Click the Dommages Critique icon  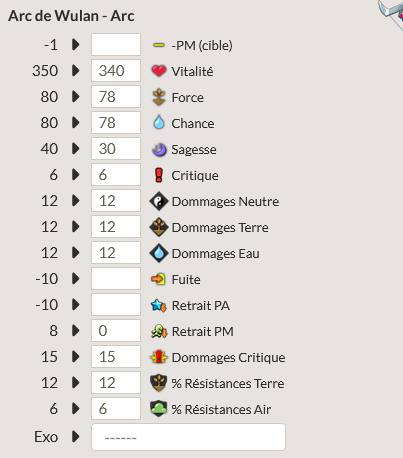click(x=159, y=357)
